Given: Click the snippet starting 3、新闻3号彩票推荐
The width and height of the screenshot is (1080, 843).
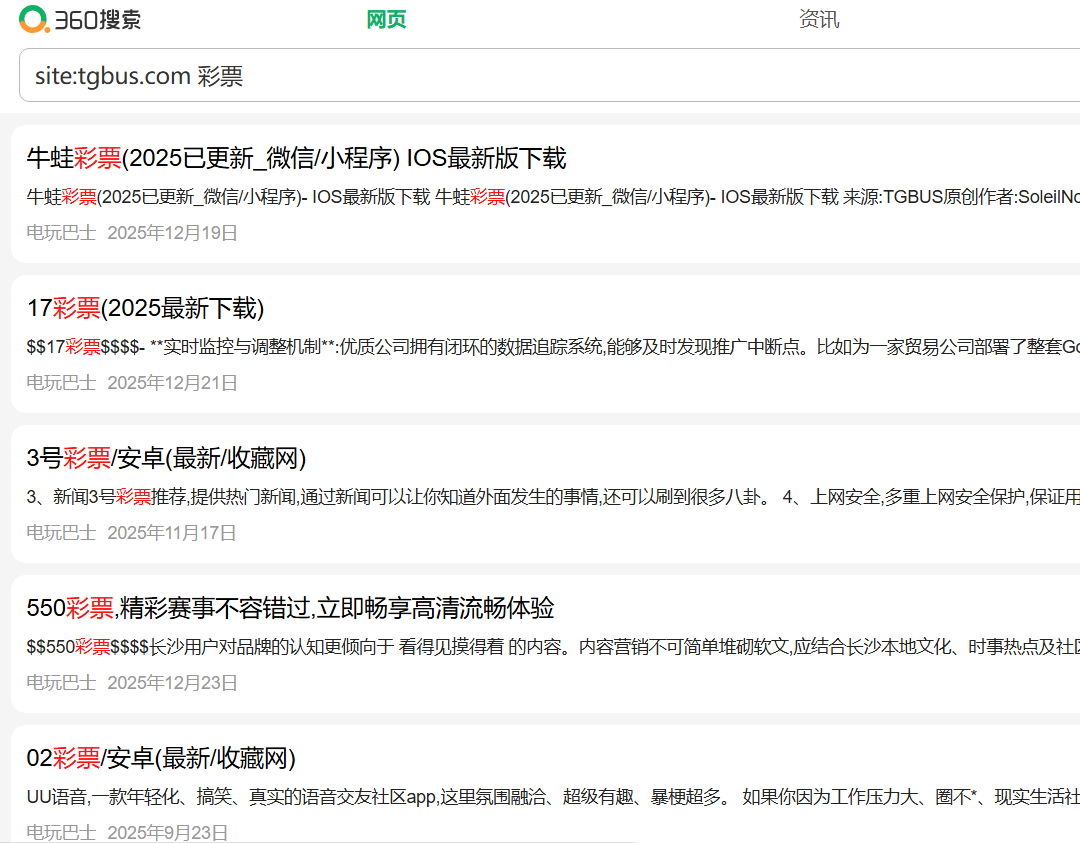Looking at the screenshot, I should [553, 497].
